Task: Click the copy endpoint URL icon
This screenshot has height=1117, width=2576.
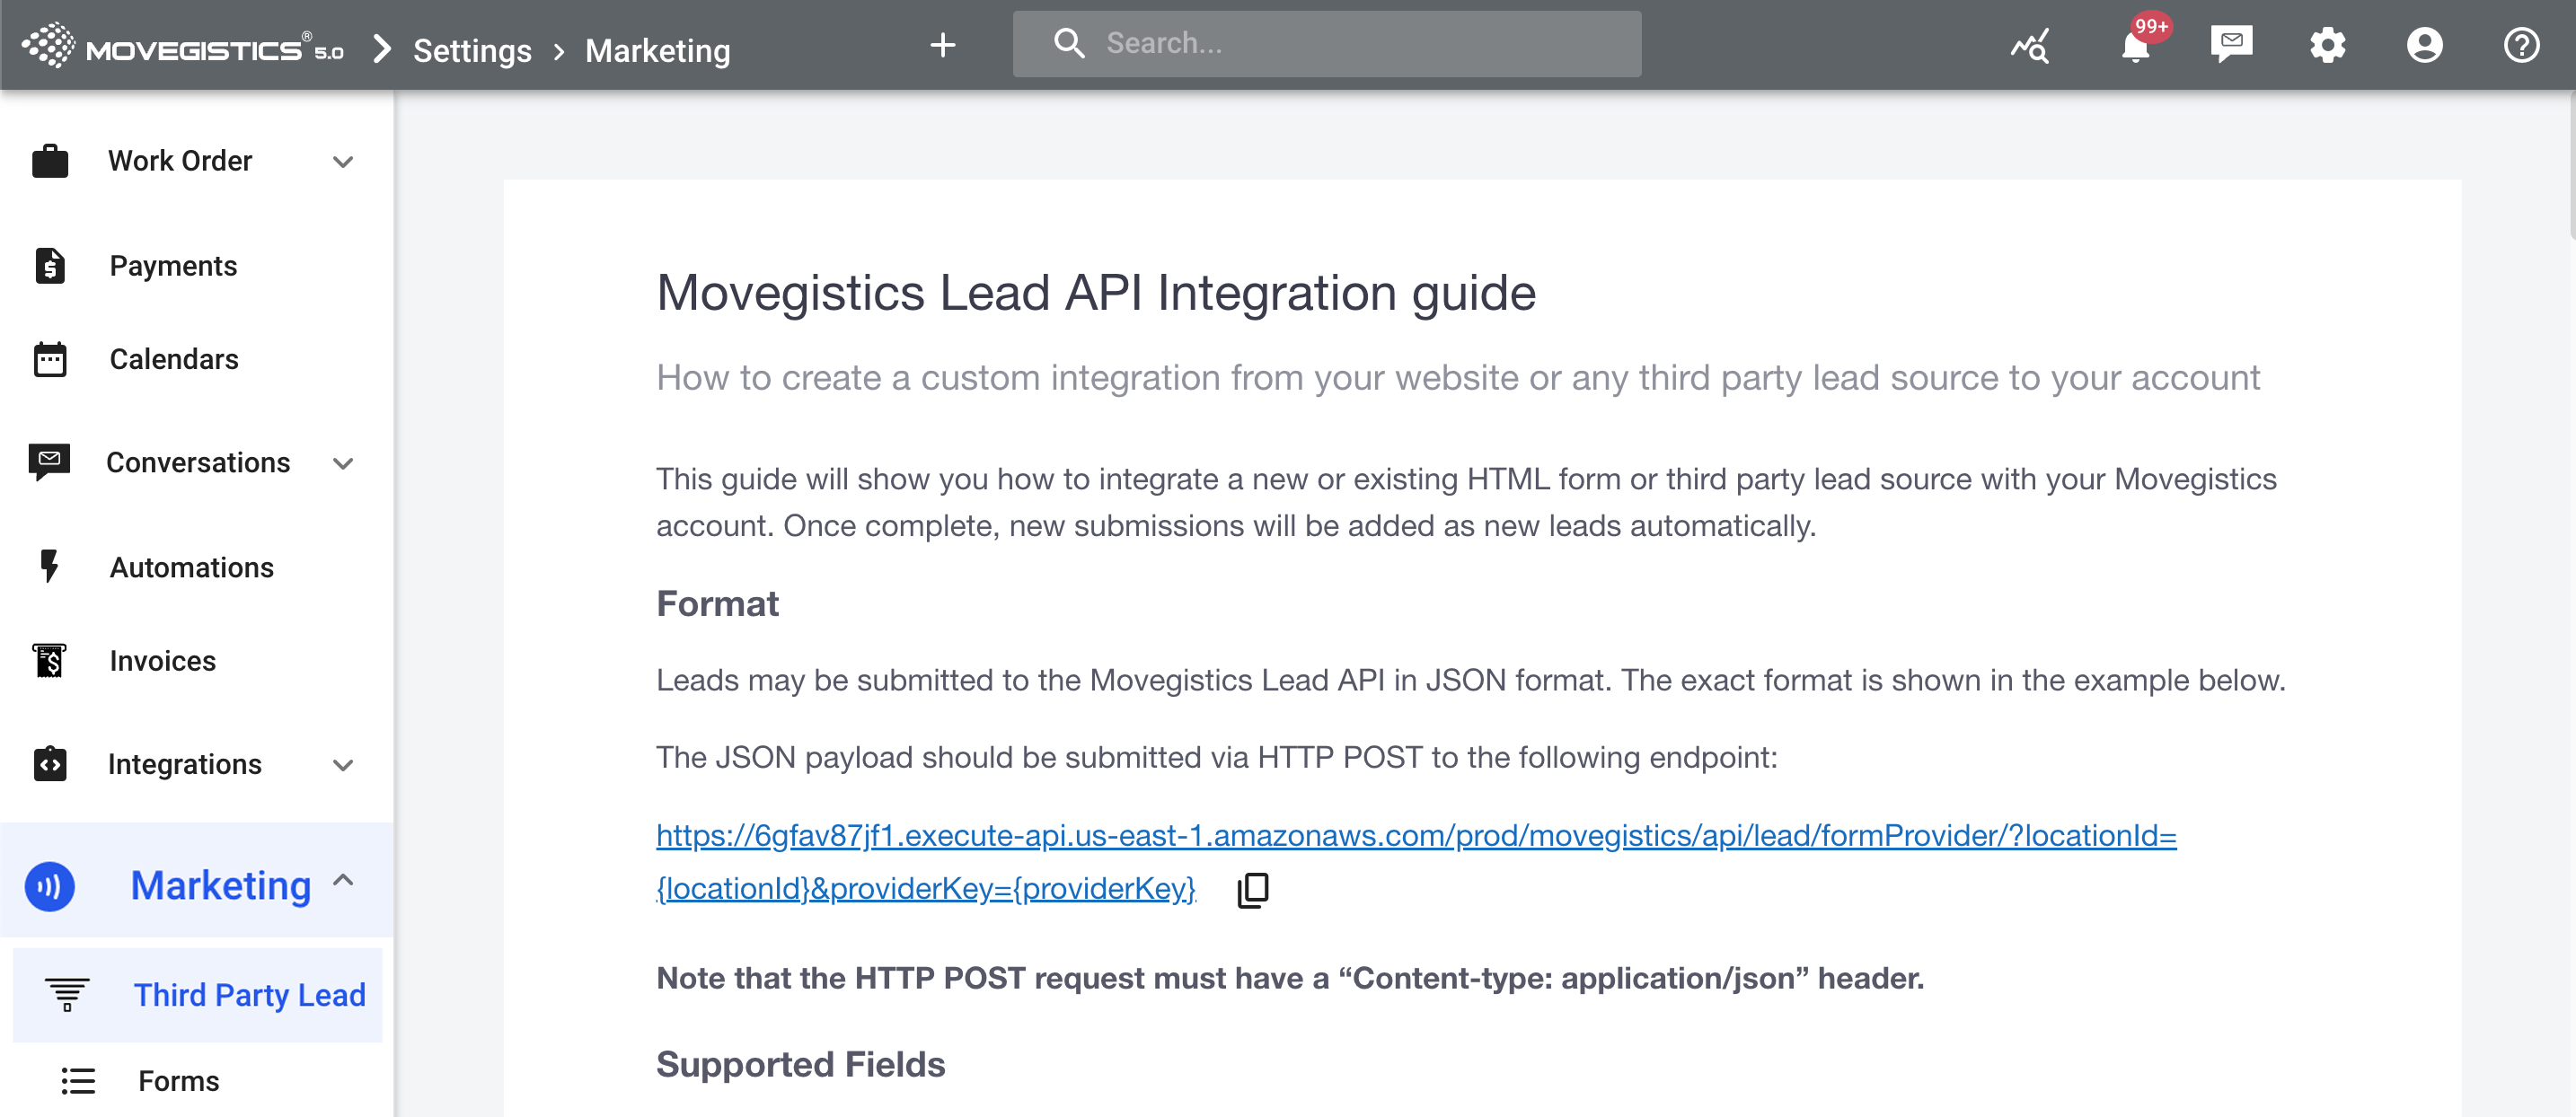Action: click(1253, 889)
